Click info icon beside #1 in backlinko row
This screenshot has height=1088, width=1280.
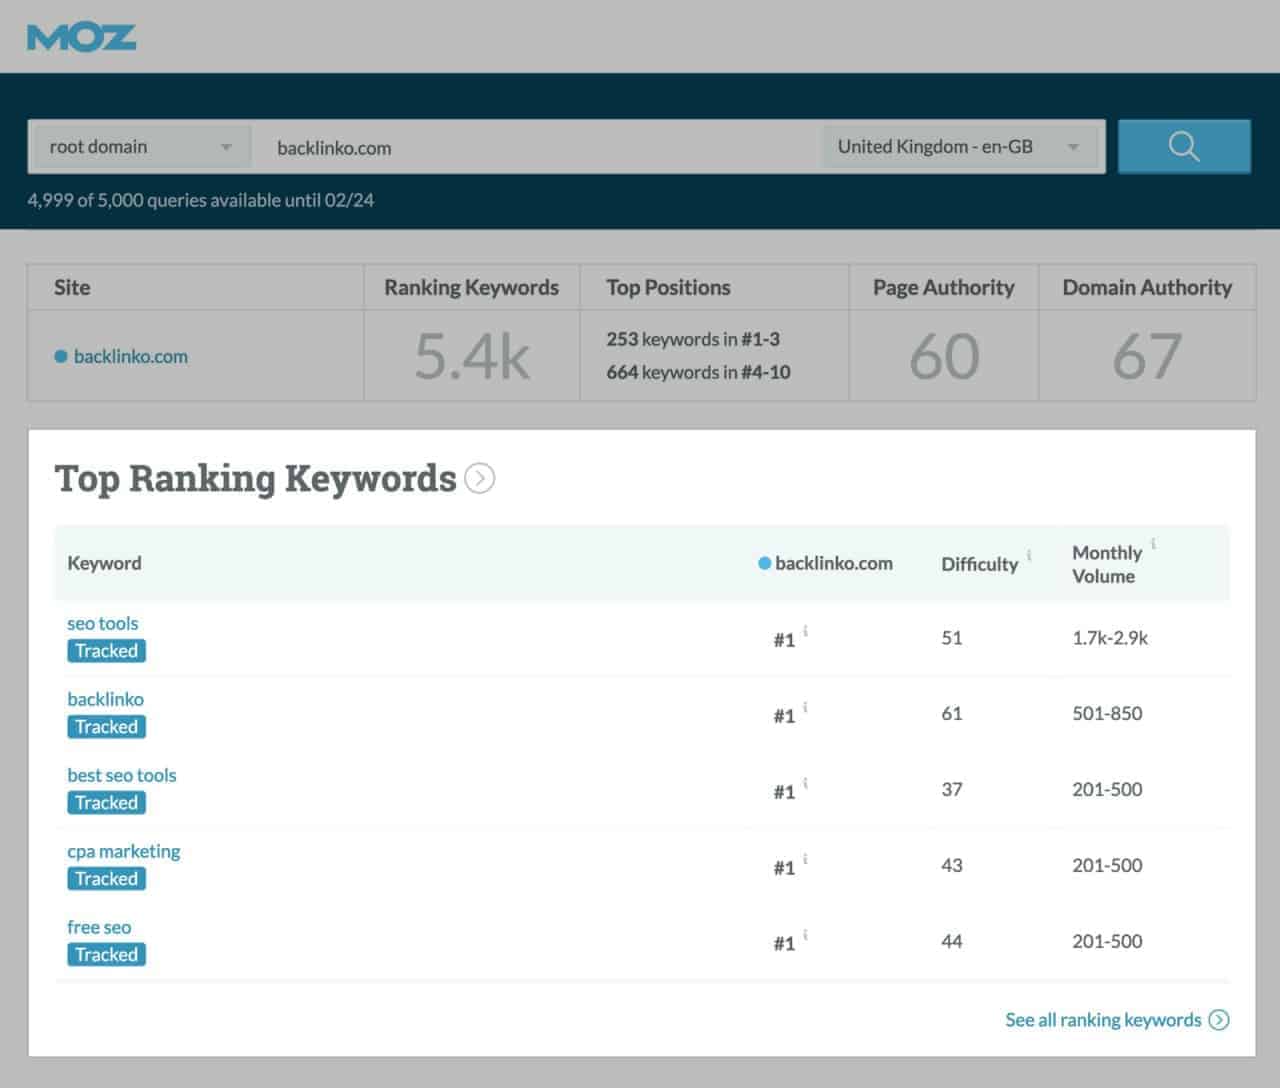tap(805, 707)
